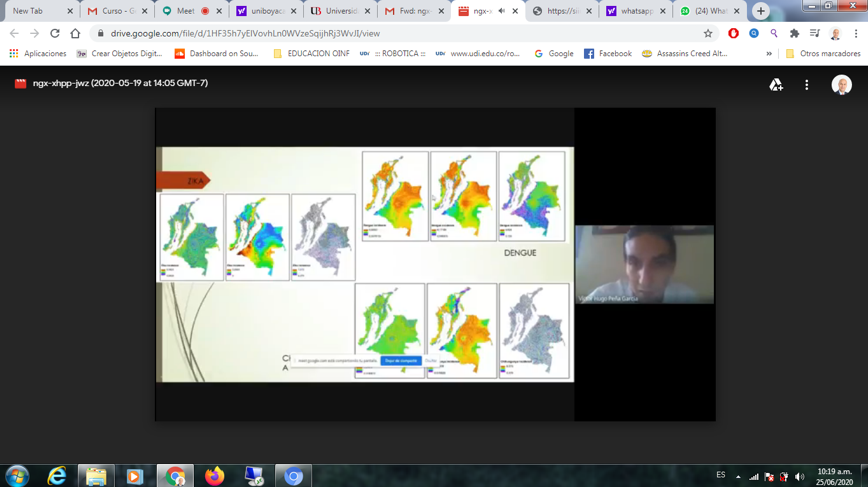Viewport: 868px width, 487px height.
Task: Launch Internet Explorer from taskbar
Action: (56, 476)
